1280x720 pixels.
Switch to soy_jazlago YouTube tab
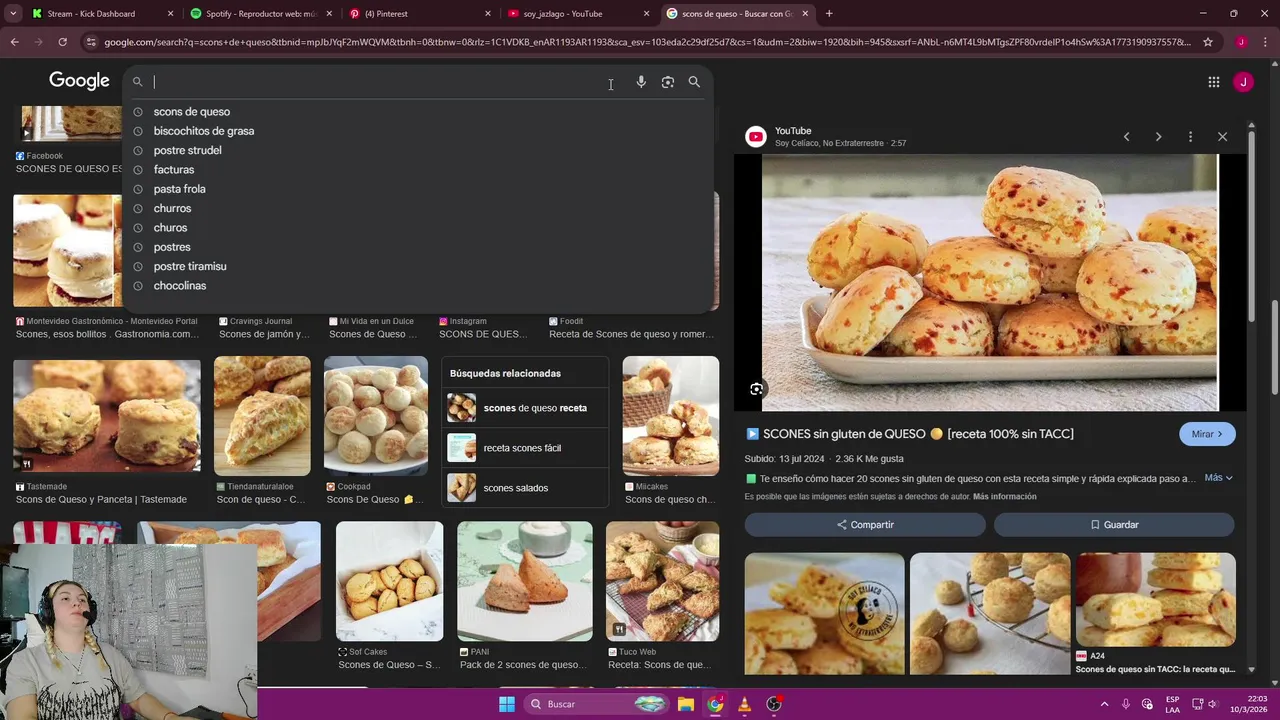point(578,14)
